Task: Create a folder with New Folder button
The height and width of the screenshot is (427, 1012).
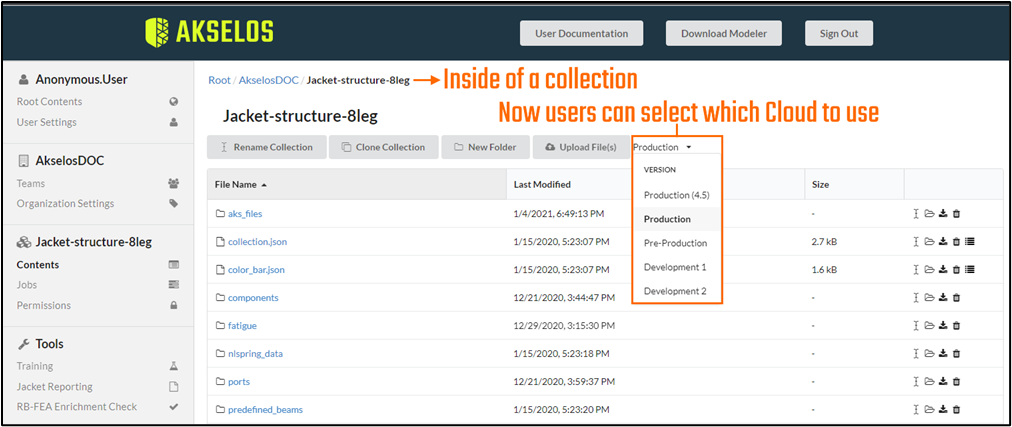Action: pos(485,147)
